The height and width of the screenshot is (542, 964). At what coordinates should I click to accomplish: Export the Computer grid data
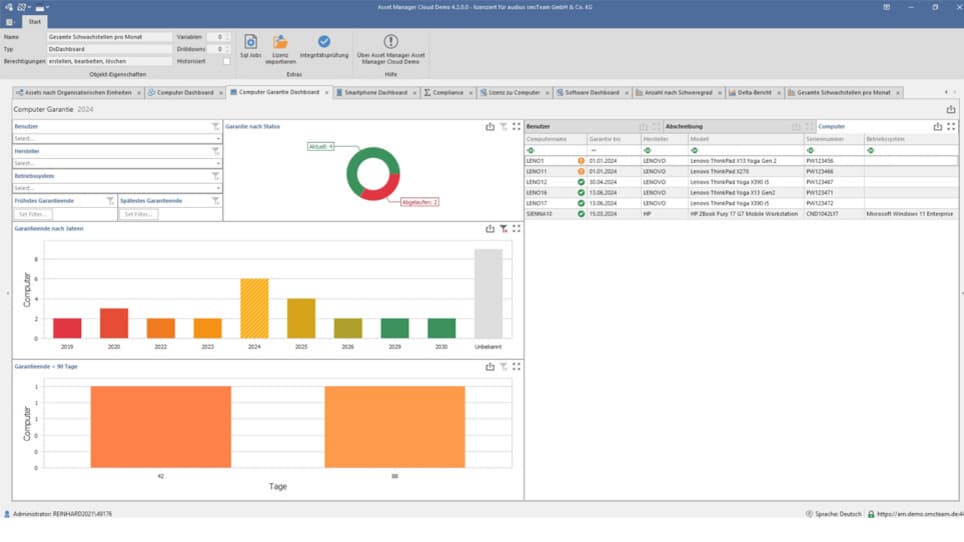(938, 127)
